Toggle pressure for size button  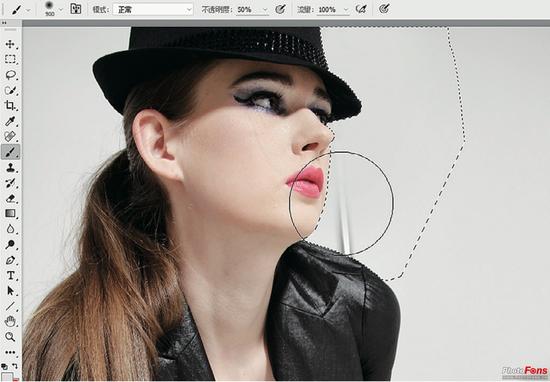pyautogui.click(x=384, y=9)
